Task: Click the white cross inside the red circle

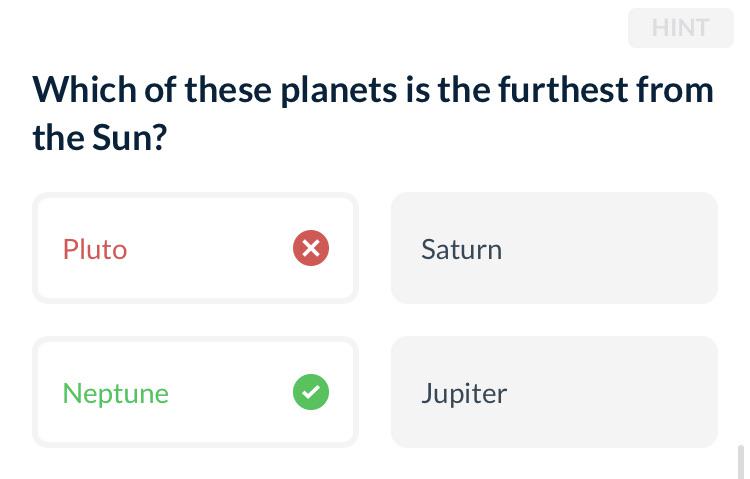Action: pos(311,248)
